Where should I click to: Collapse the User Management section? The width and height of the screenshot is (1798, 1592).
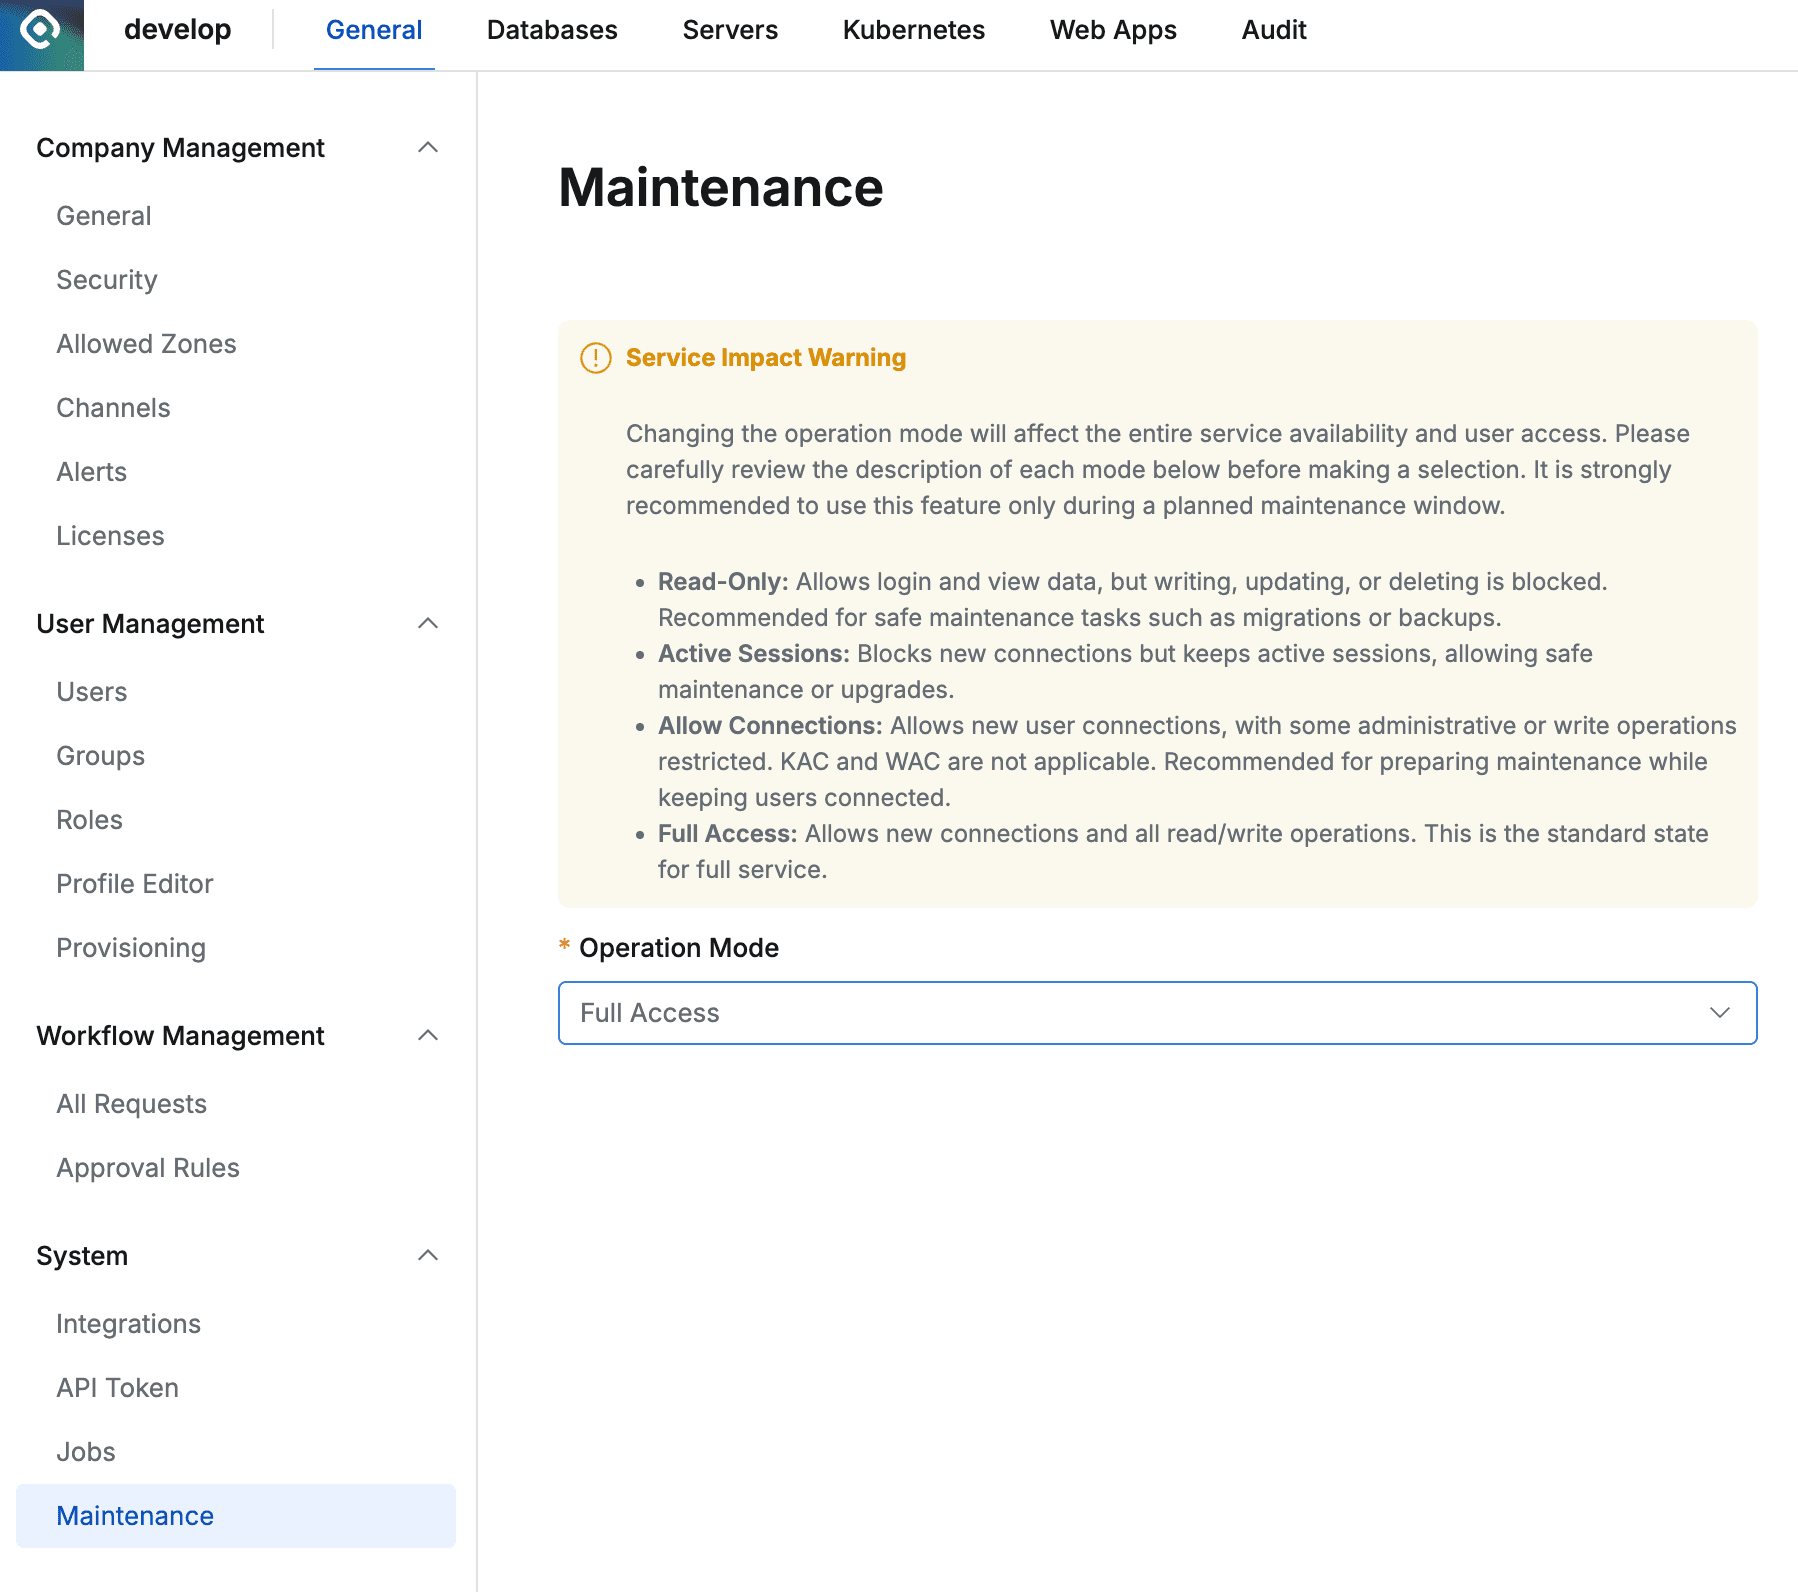coord(429,623)
